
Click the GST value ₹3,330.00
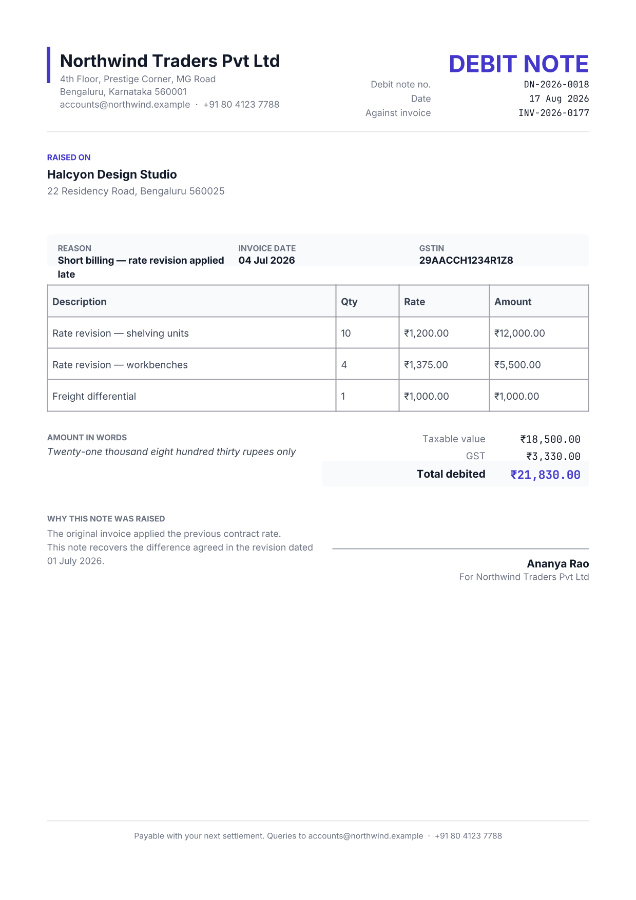pyautogui.click(x=553, y=456)
